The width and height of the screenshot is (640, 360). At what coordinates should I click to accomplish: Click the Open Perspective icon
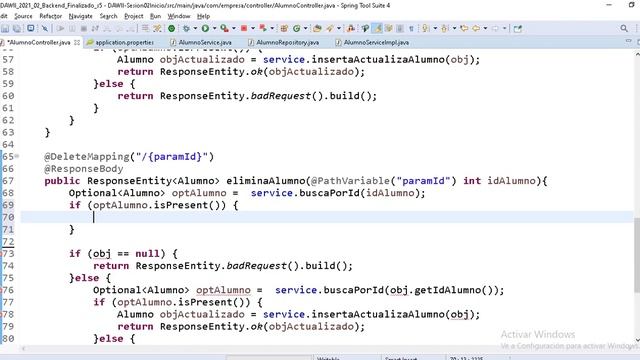(518, 29)
